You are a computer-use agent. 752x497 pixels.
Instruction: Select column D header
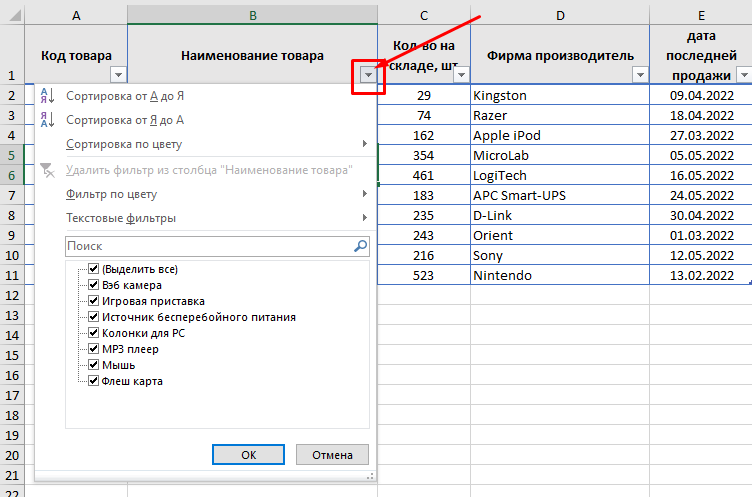(560, 16)
